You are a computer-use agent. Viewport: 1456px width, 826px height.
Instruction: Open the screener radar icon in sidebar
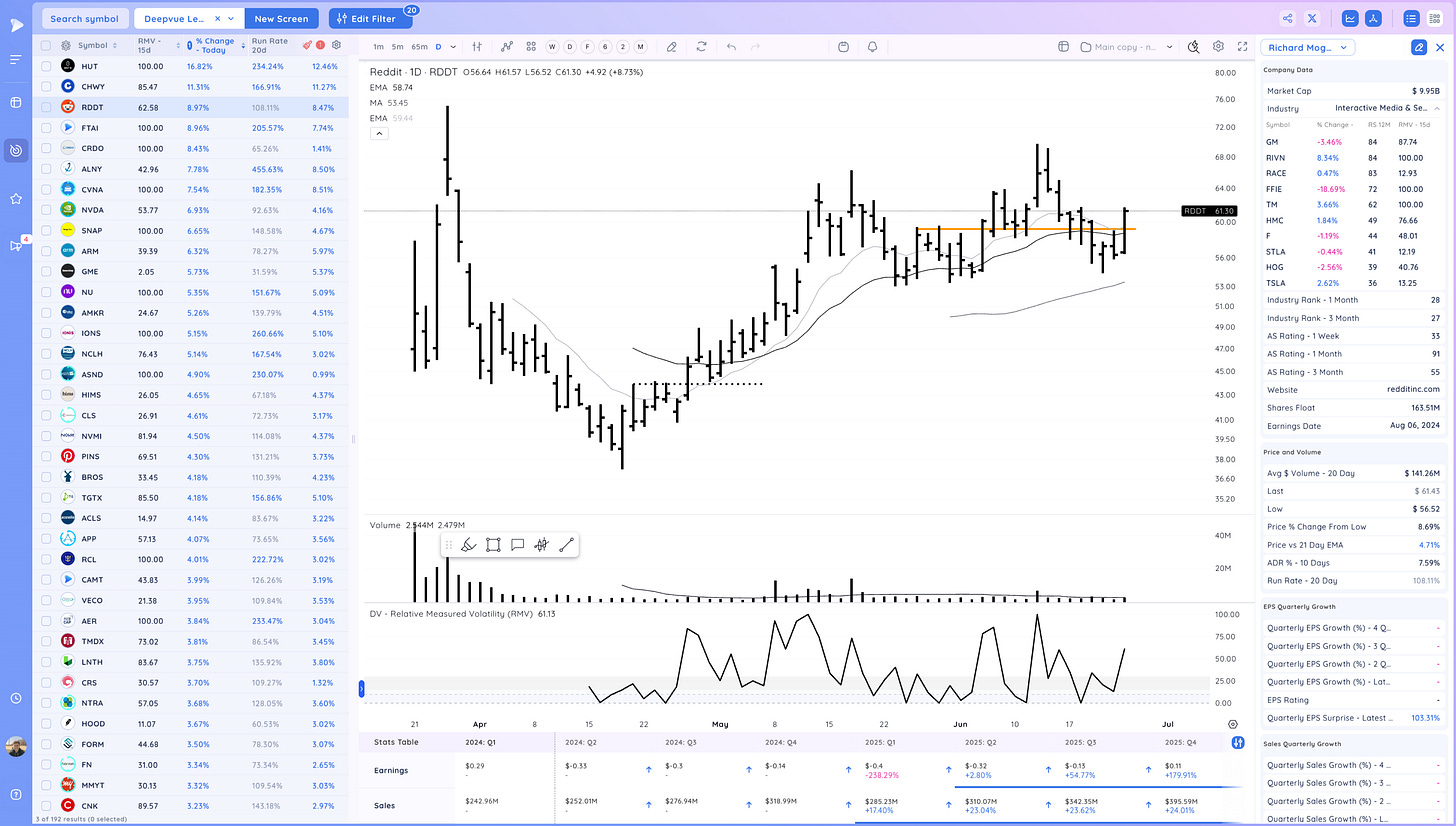[16, 151]
